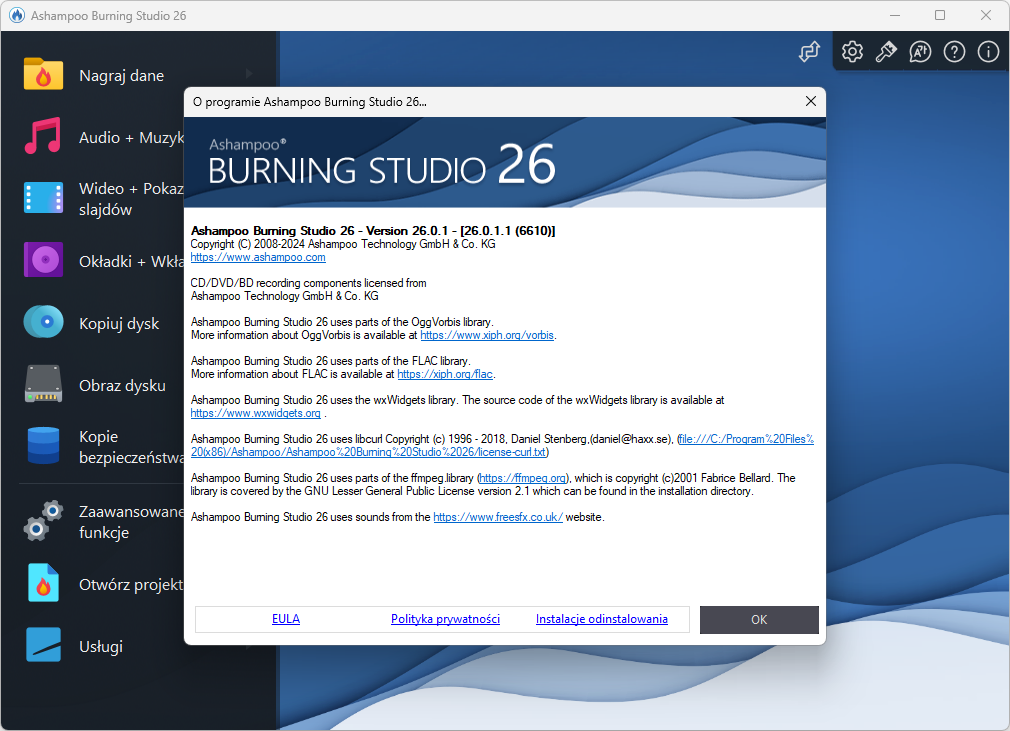The image size is (1010, 731).
Task: Click the version text line 26.0.1
Action: point(373,231)
